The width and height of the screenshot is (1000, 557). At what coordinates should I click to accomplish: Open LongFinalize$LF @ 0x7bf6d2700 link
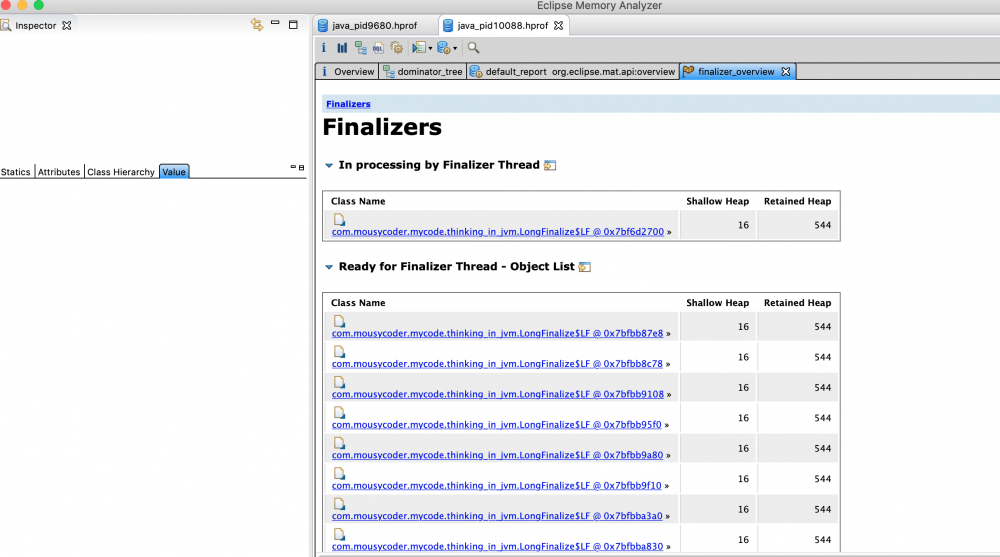pyautogui.click(x=497, y=232)
